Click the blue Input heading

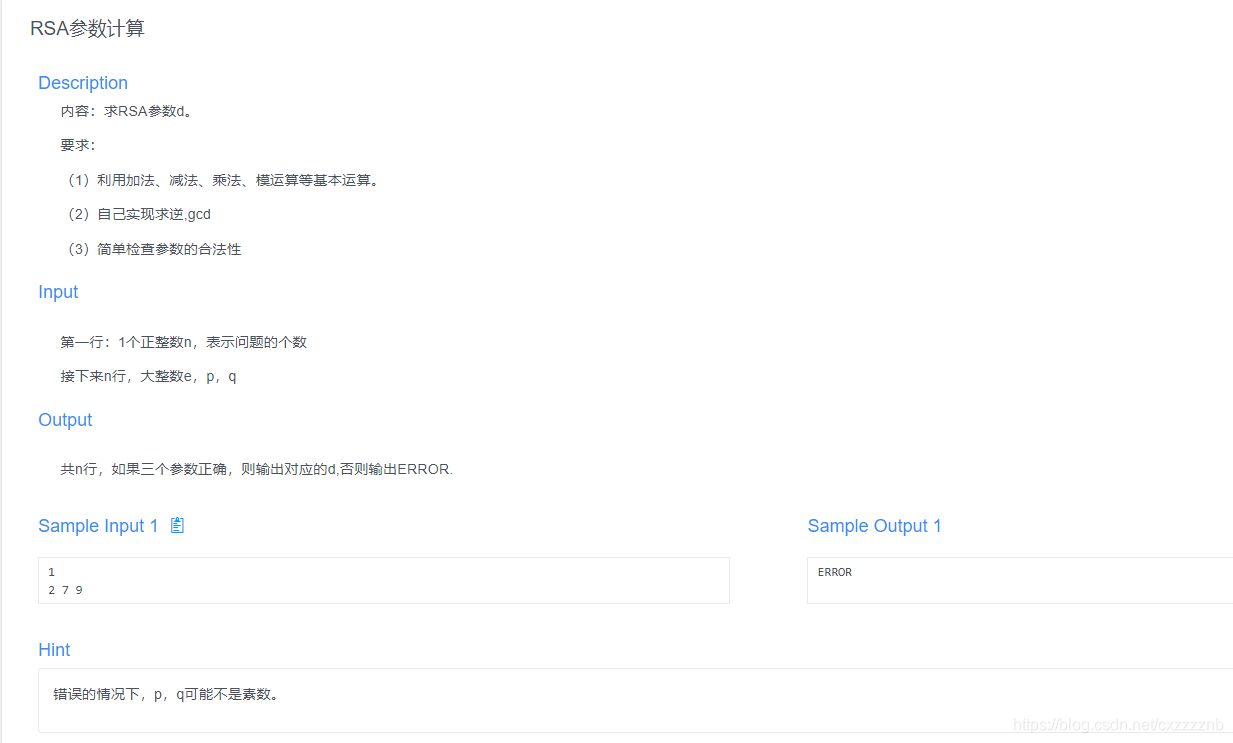(x=58, y=292)
